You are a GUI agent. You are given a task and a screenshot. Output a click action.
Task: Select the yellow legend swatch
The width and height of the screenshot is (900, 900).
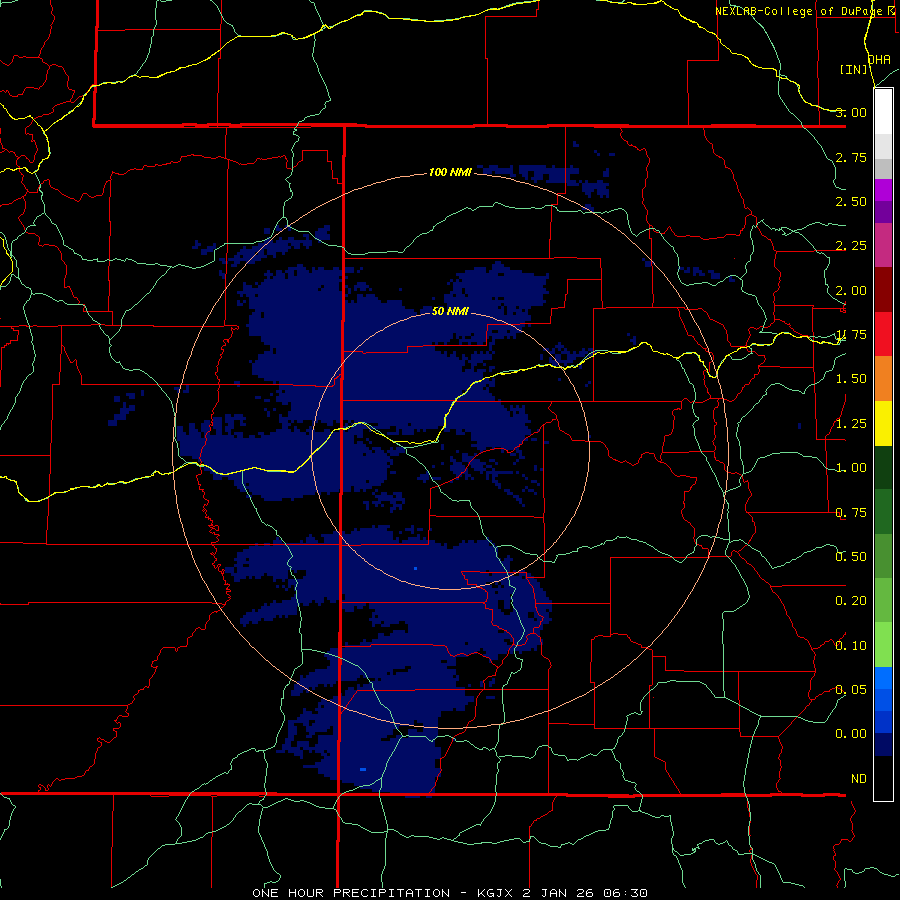(883, 424)
